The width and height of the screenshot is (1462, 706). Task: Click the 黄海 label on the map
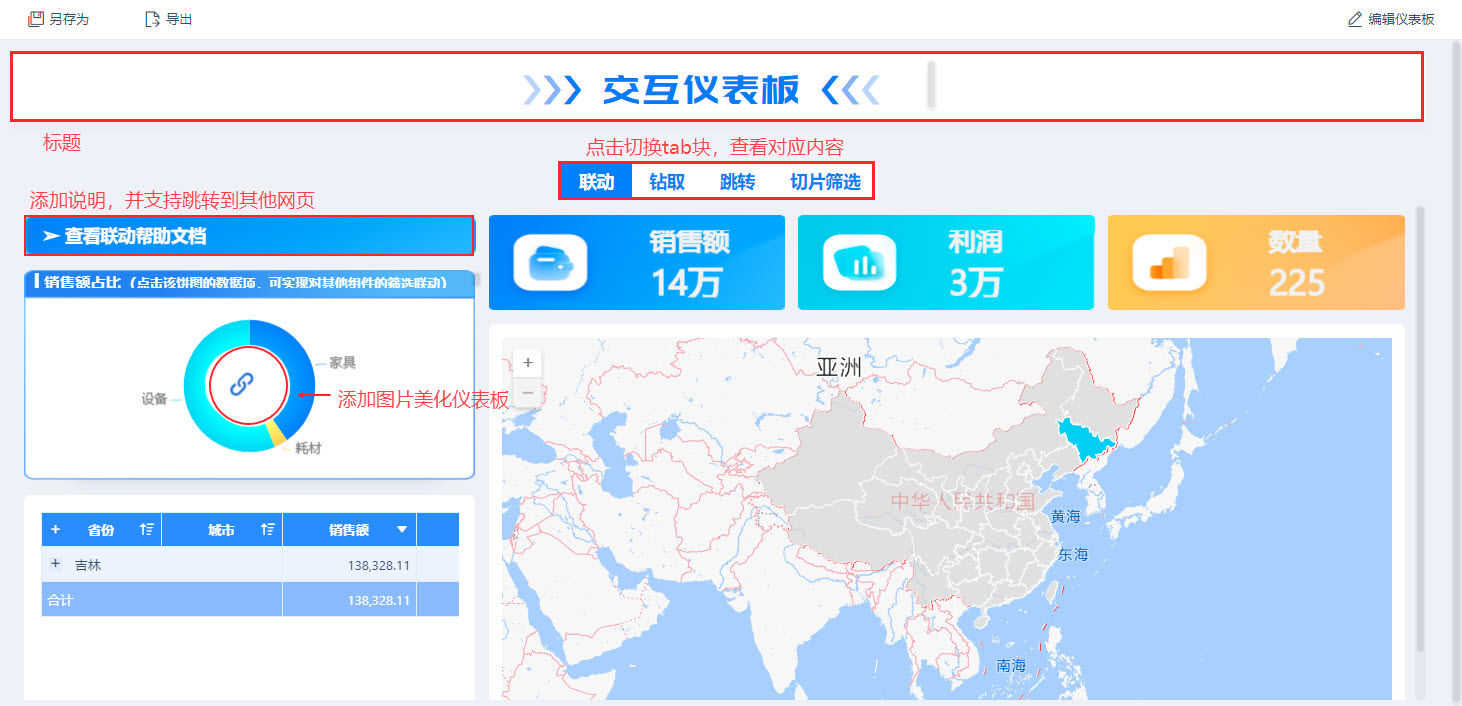(x=1066, y=517)
